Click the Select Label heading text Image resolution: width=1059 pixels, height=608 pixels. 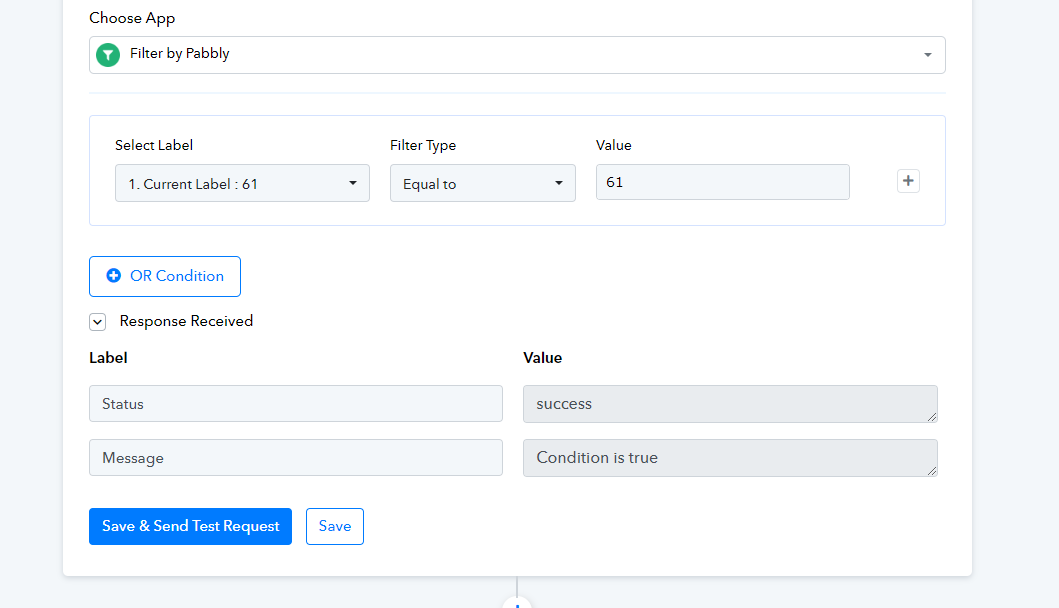(x=153, y=145)
